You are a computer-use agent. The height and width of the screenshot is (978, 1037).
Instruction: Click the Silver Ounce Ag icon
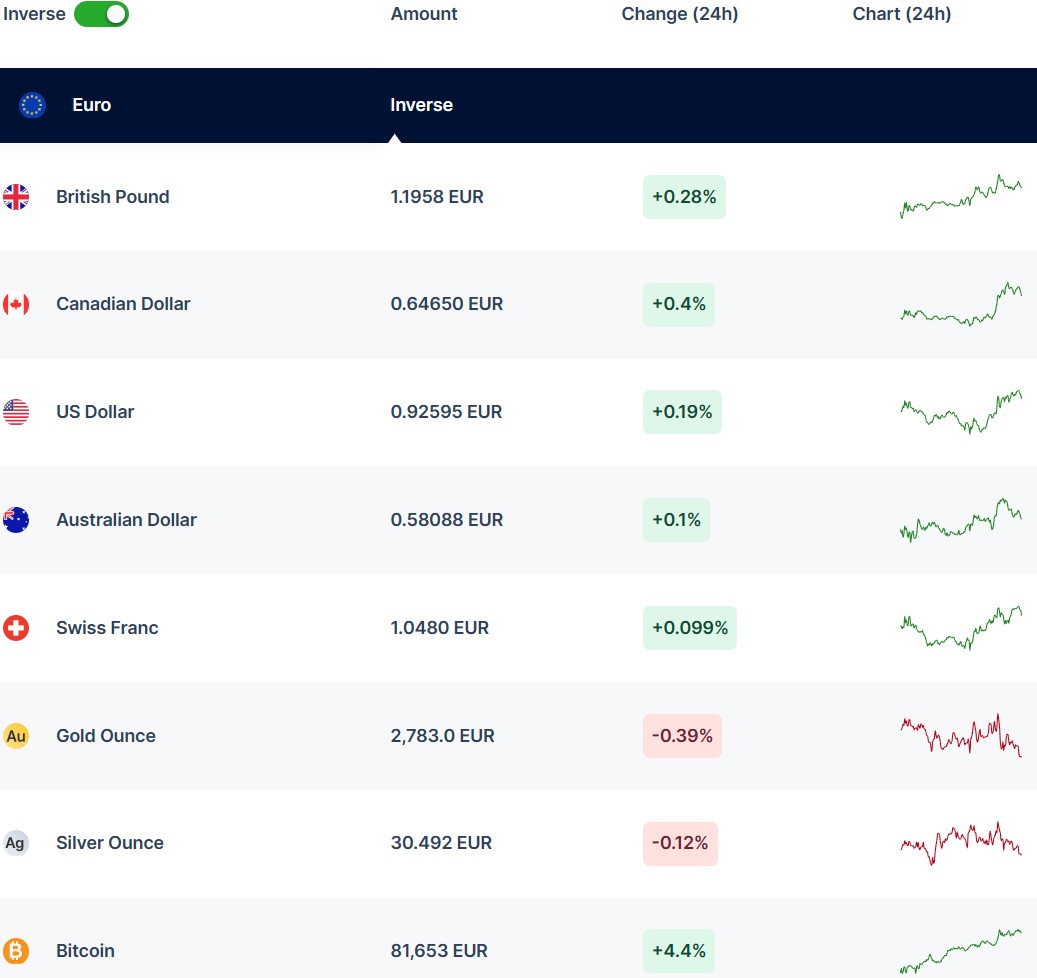click(16, 843)
